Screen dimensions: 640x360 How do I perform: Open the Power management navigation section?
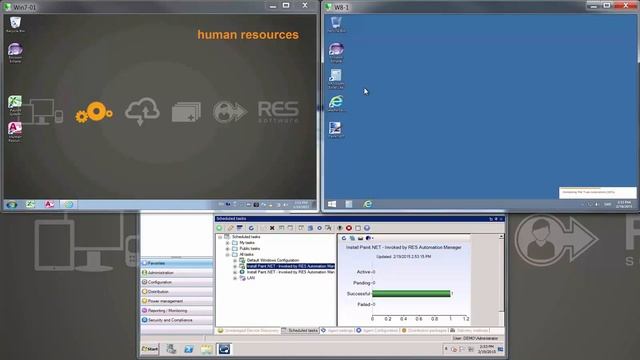[x=177, y=301]
